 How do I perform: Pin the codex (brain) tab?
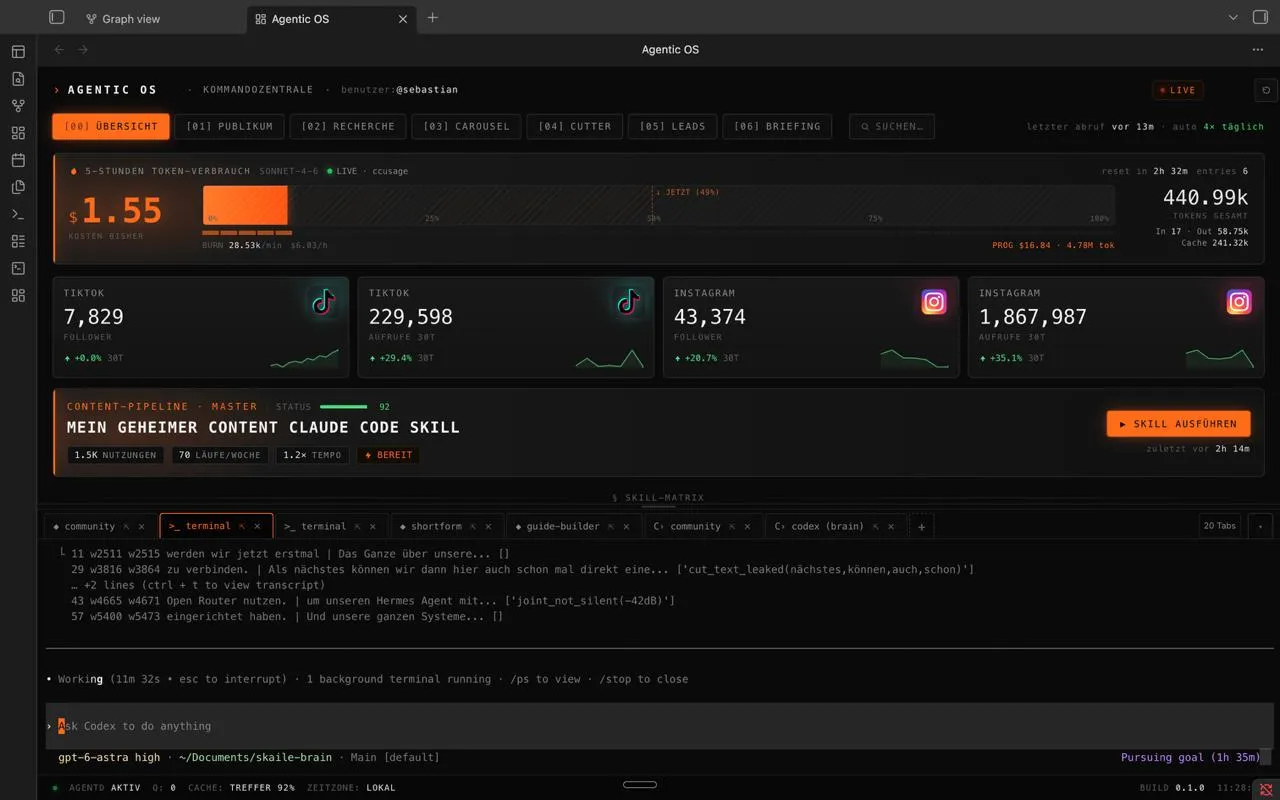tap(876, 527)
